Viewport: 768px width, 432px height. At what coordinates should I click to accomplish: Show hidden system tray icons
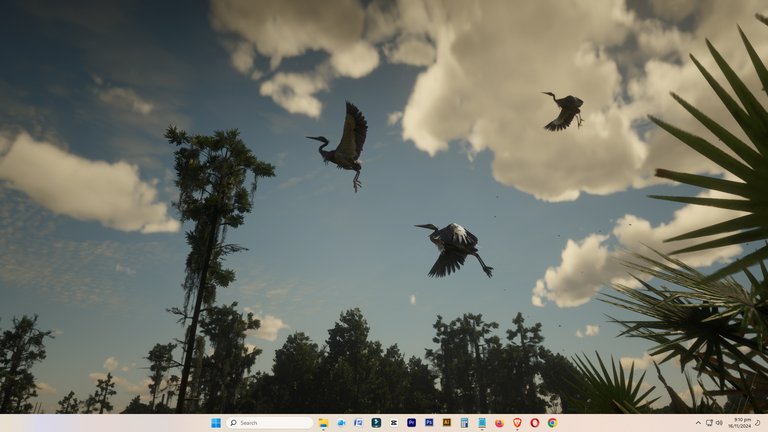[x=698, y=423]
